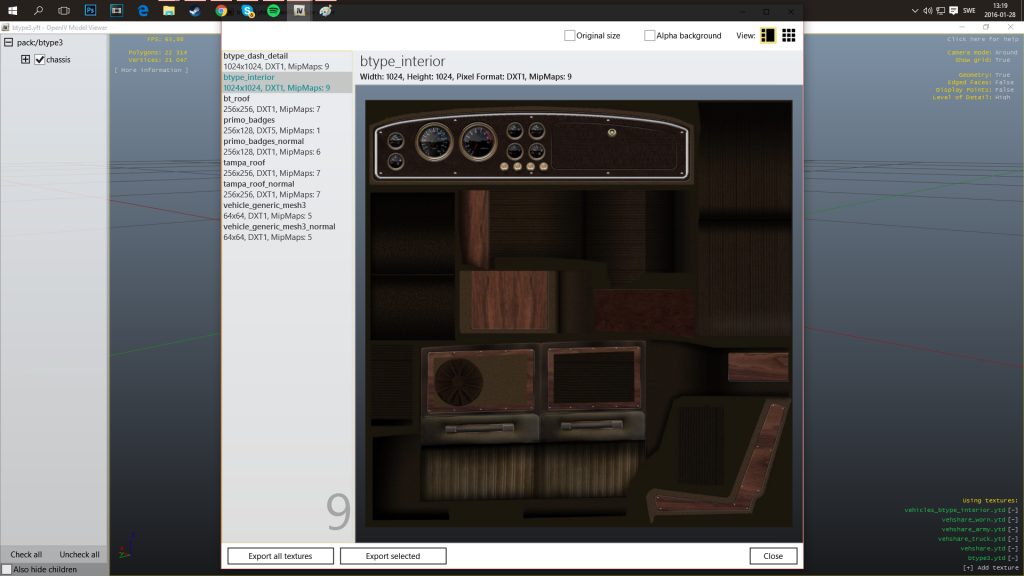
Task: Click the btype_interior texture preview image
Action: (x=579, y=313)
